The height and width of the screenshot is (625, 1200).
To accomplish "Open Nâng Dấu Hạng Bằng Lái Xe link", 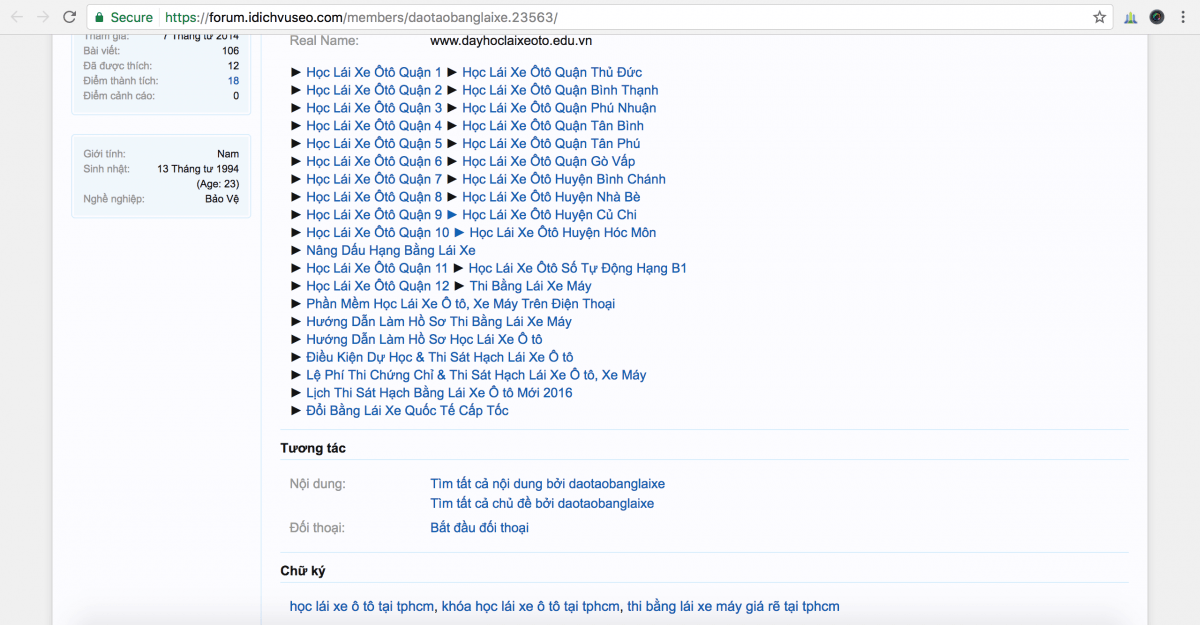I will (x=390, y=250).
